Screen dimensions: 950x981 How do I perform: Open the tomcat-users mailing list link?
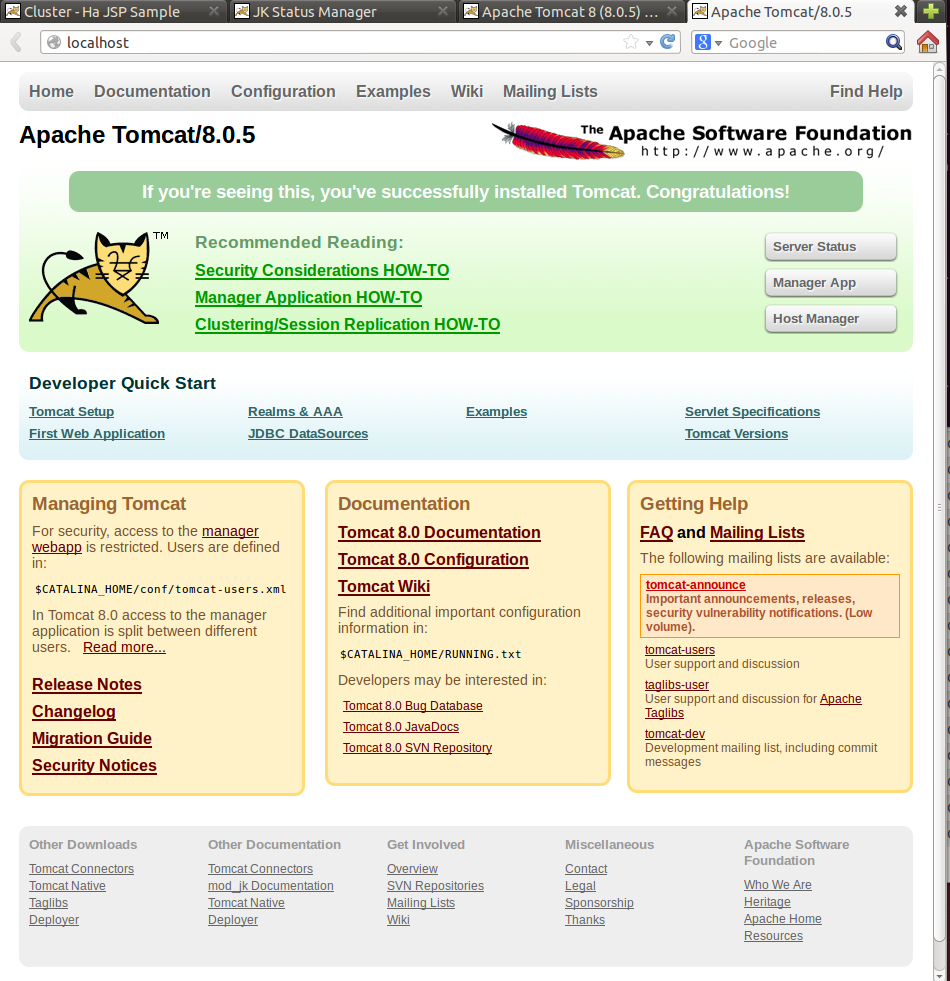[x=680, y=650]
